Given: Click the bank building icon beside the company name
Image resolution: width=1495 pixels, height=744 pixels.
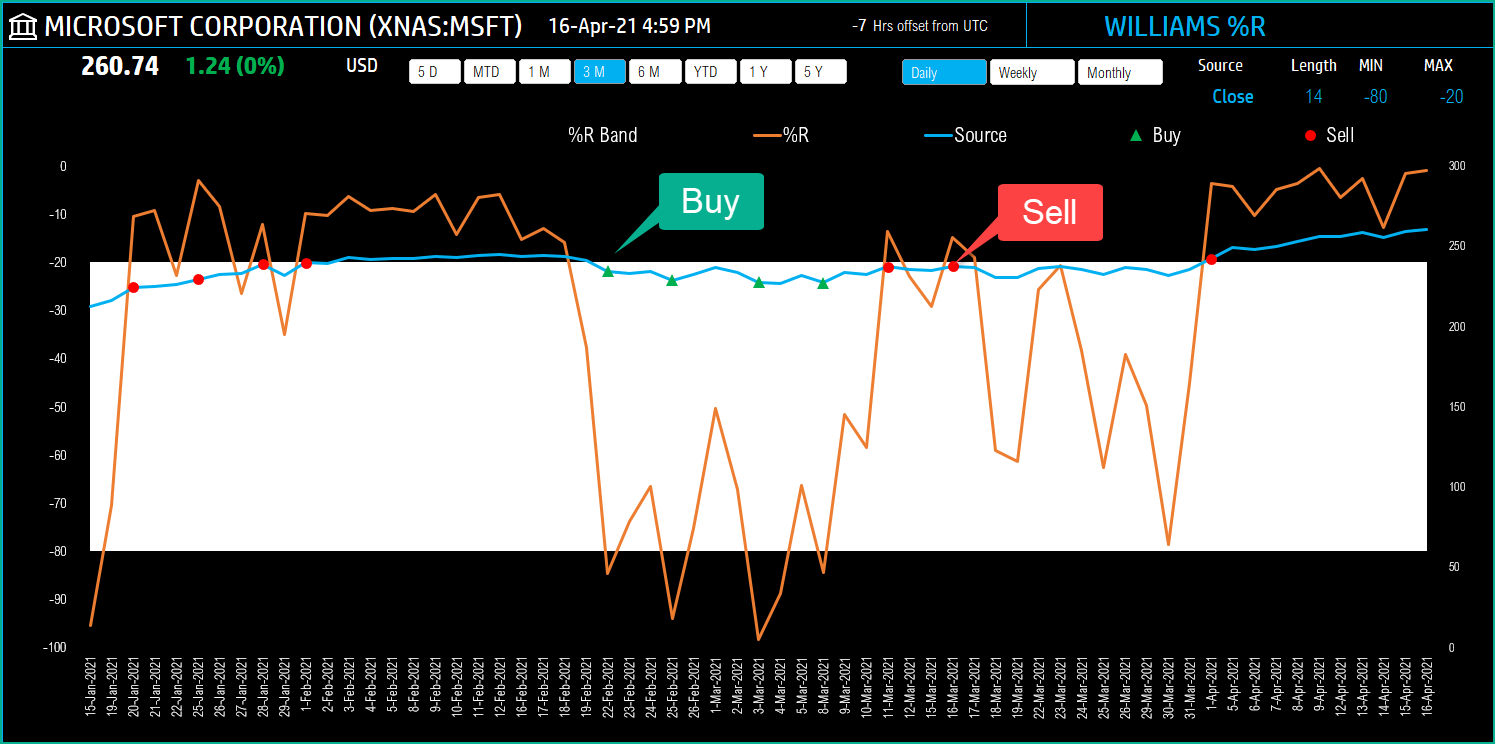Looking at the screenshot, I should point(23,26).
